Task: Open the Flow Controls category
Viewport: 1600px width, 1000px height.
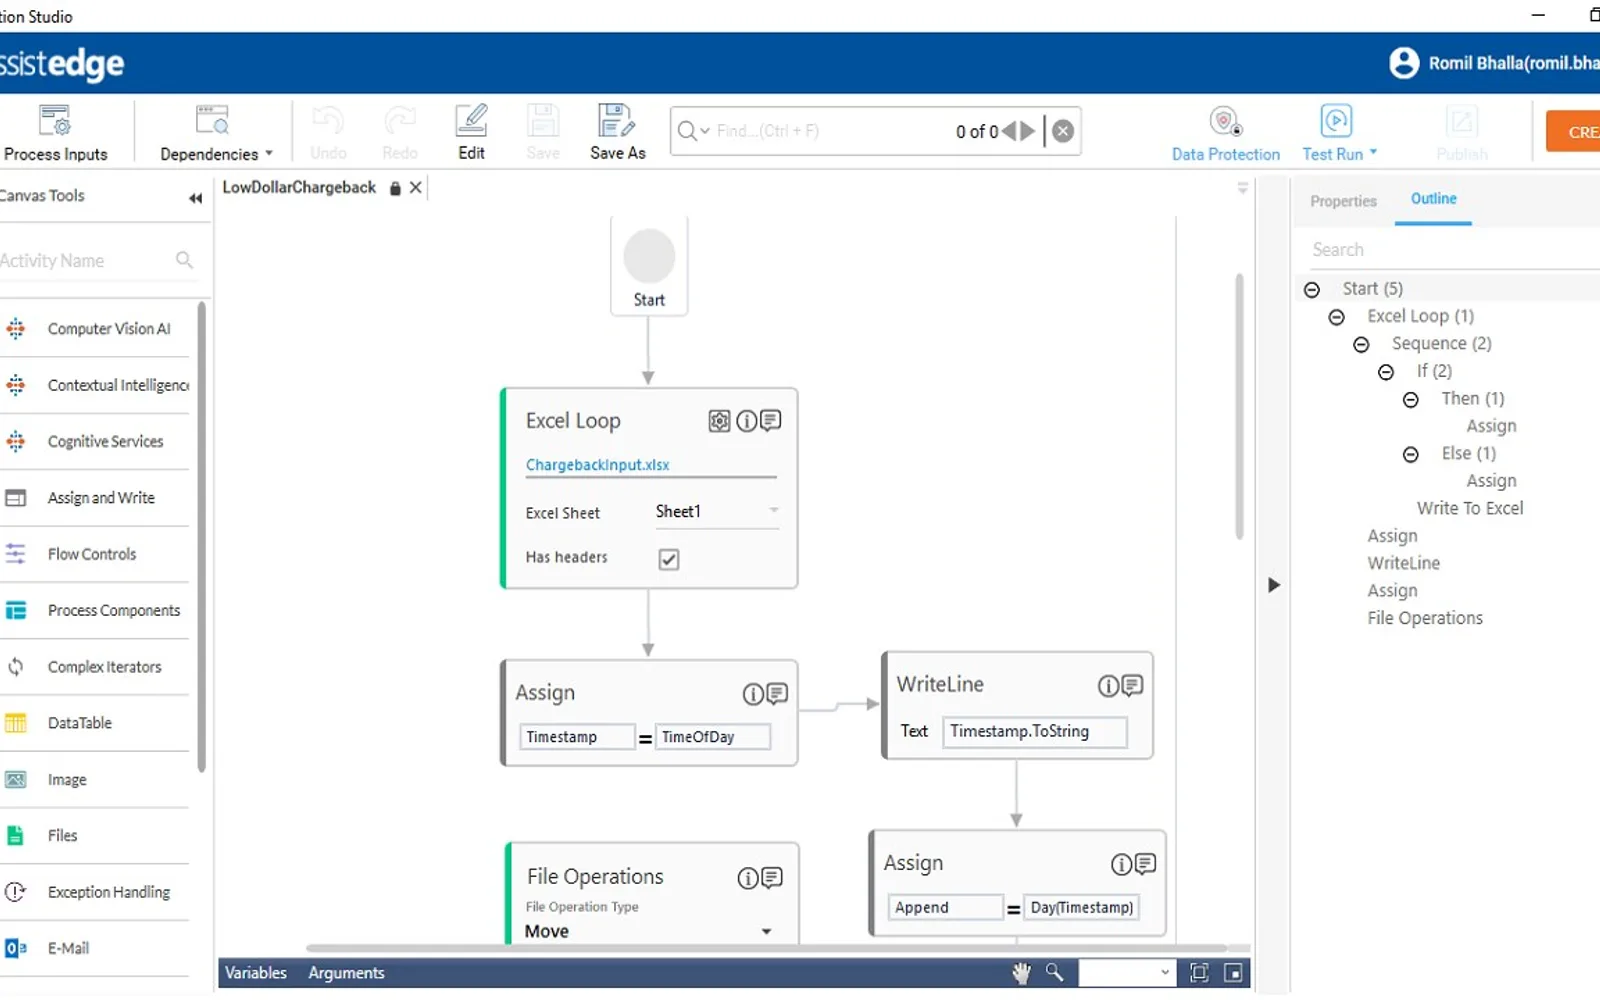Action: click(92, 554)
